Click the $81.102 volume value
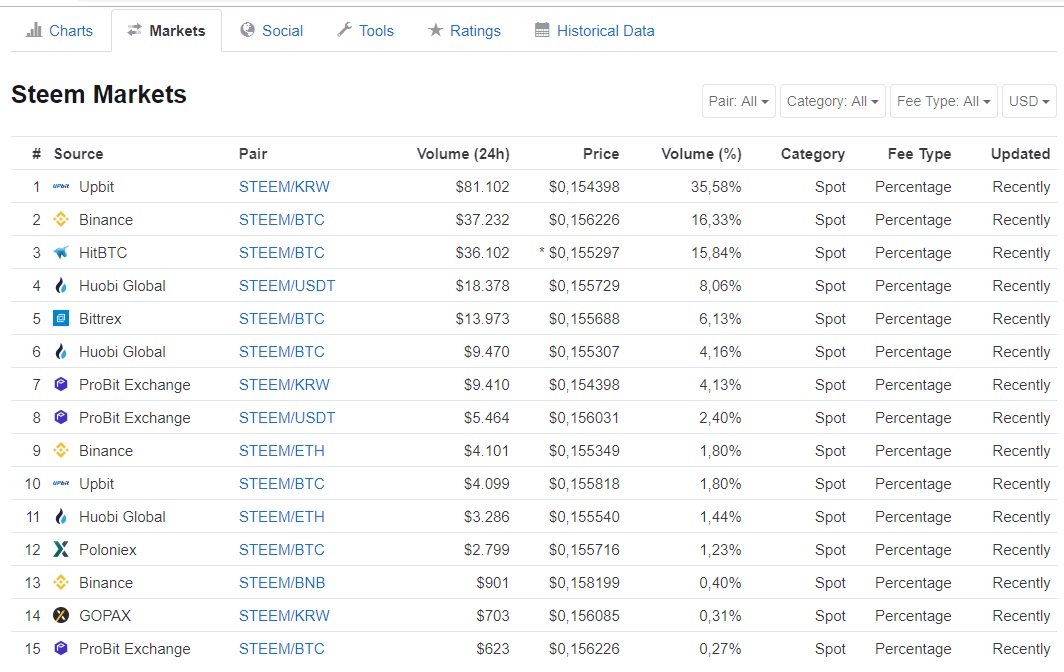This screenshot has width=1064, height=672. pyautogui.click(x=482, y=187)
